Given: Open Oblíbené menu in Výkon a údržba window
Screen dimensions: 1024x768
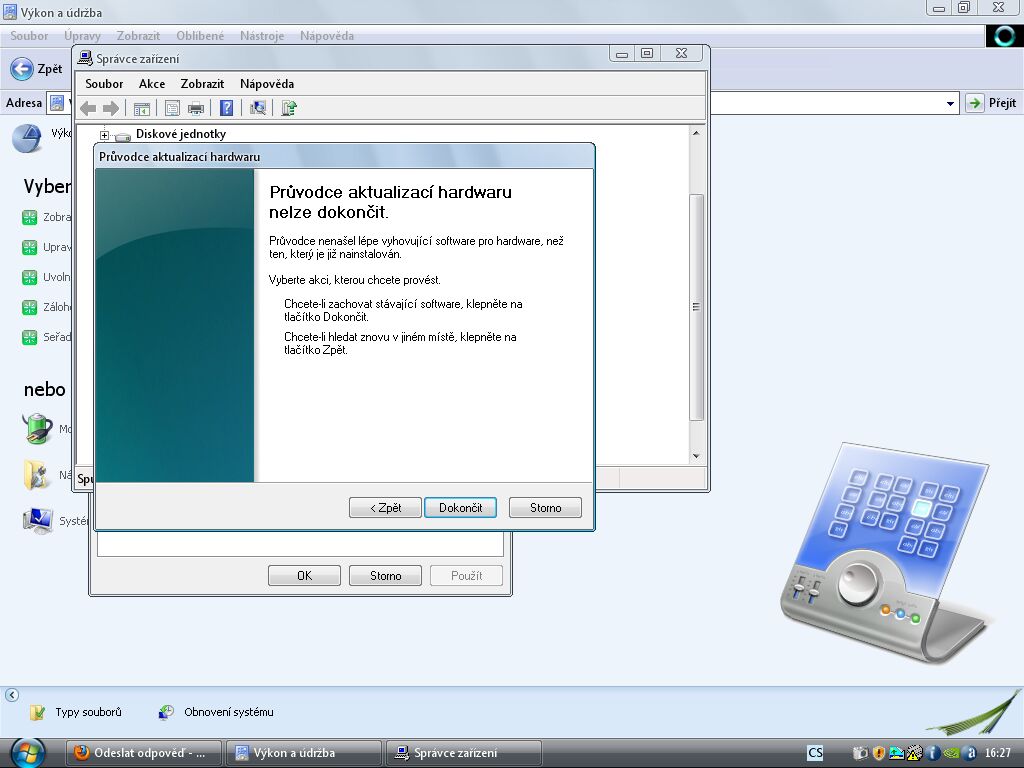Looking at the screenshot, I should tap(200, 36).
